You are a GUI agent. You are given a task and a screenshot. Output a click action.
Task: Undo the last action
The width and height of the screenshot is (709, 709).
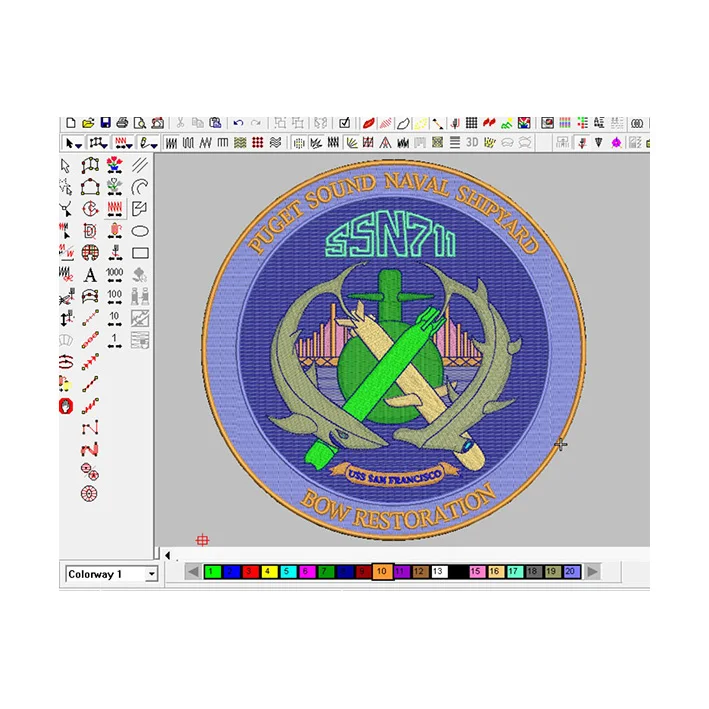click(238, 123)
